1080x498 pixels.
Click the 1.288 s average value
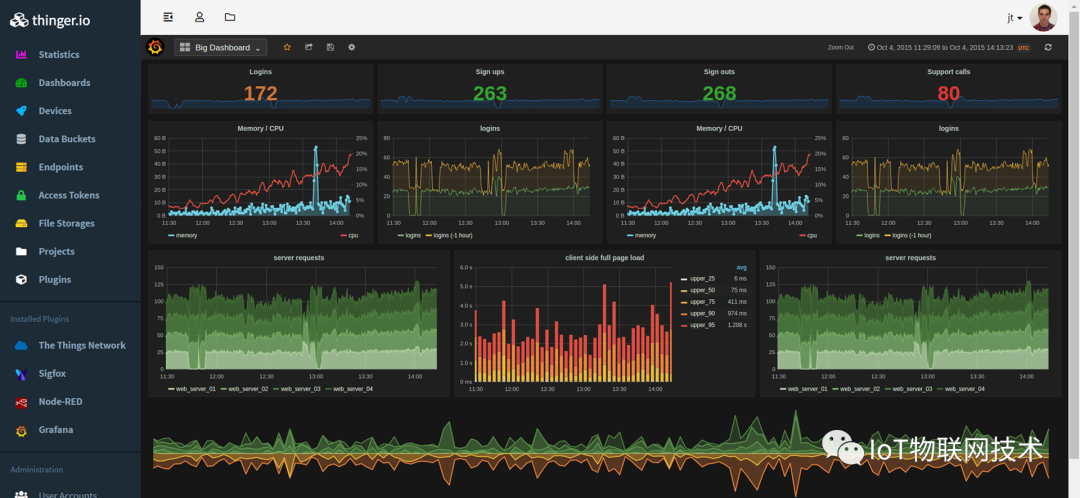736,325
